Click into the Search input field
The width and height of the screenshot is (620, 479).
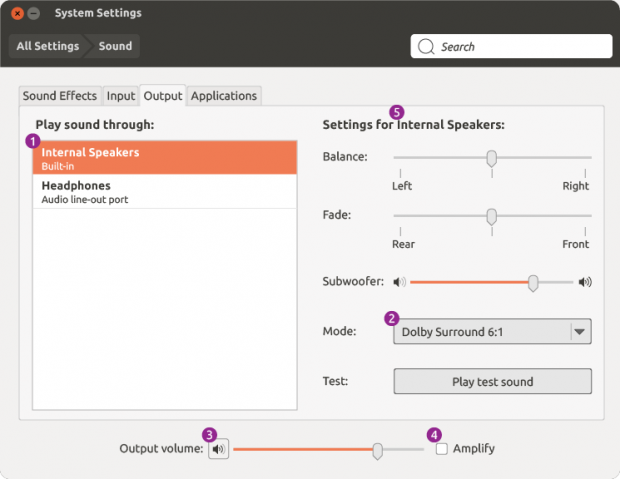(511, 46)
